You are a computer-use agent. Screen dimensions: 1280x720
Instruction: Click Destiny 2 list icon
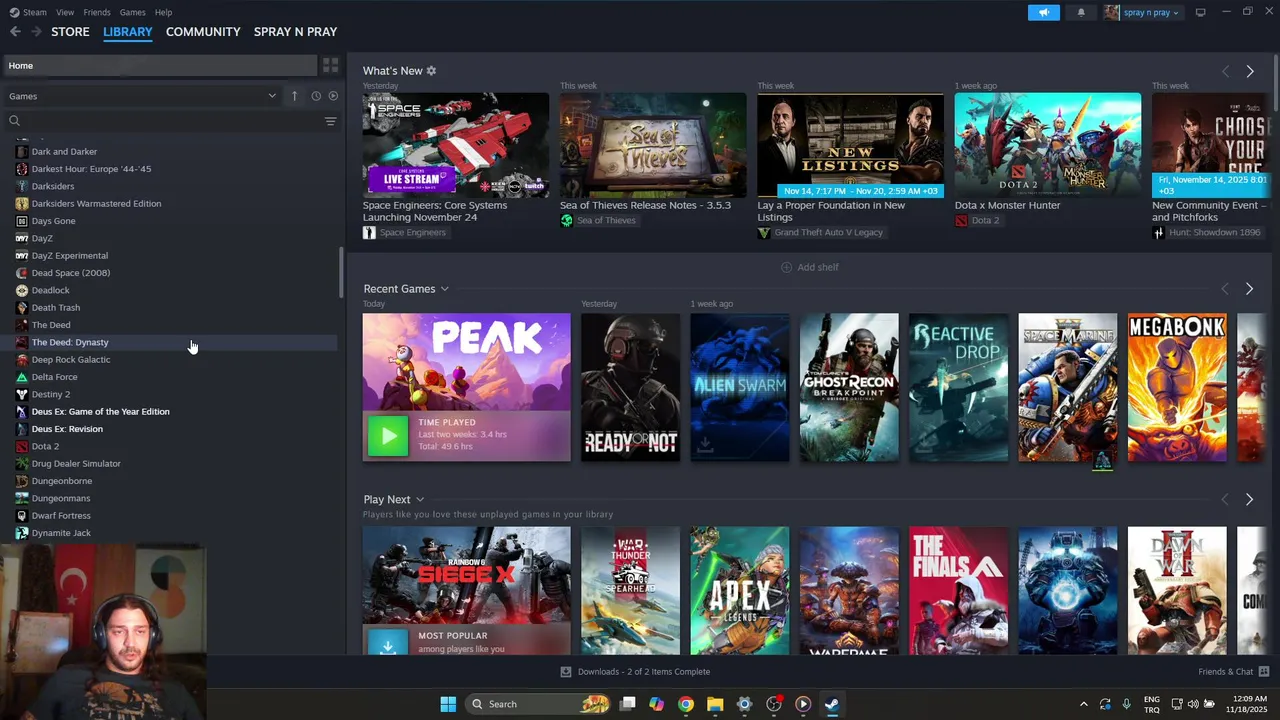(x=22, y=394)
